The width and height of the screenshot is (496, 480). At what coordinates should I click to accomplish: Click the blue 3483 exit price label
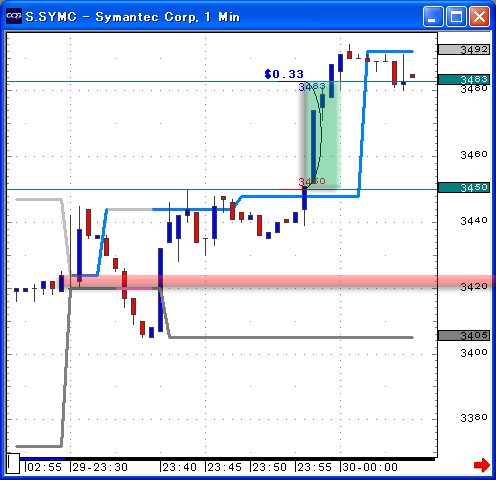point(312,87)
